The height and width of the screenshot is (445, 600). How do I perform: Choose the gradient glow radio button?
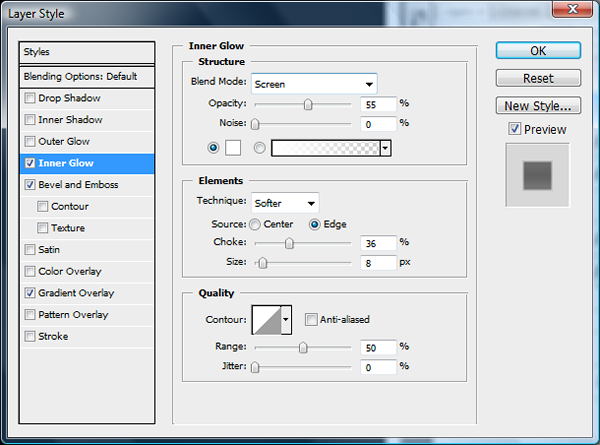coord(261,147)
